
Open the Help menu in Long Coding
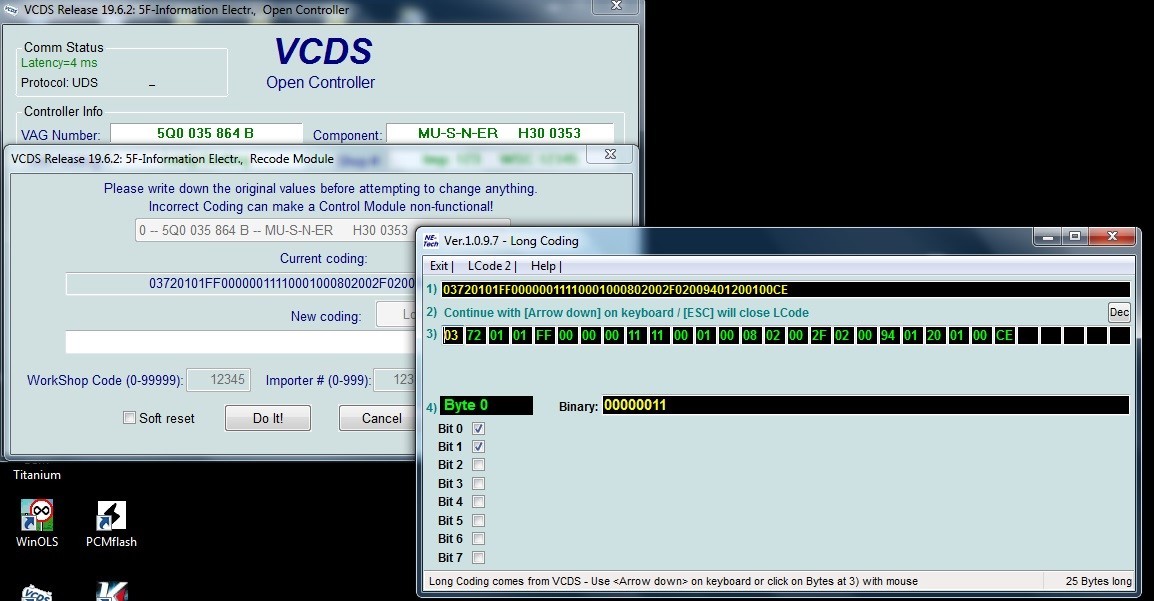click(545, 266)
